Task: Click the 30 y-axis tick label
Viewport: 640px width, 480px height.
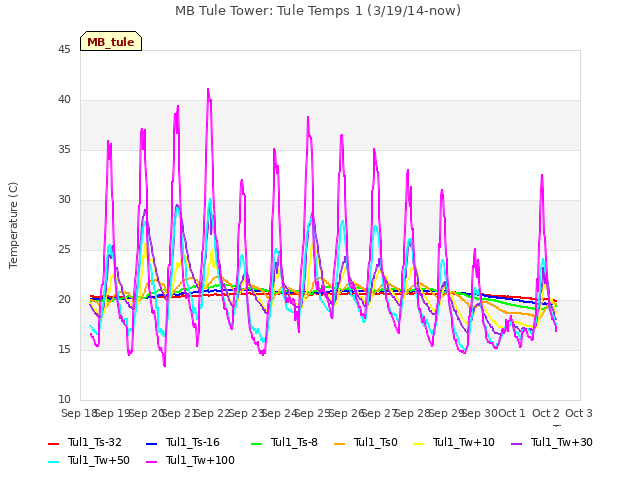Action: [64, 200]
